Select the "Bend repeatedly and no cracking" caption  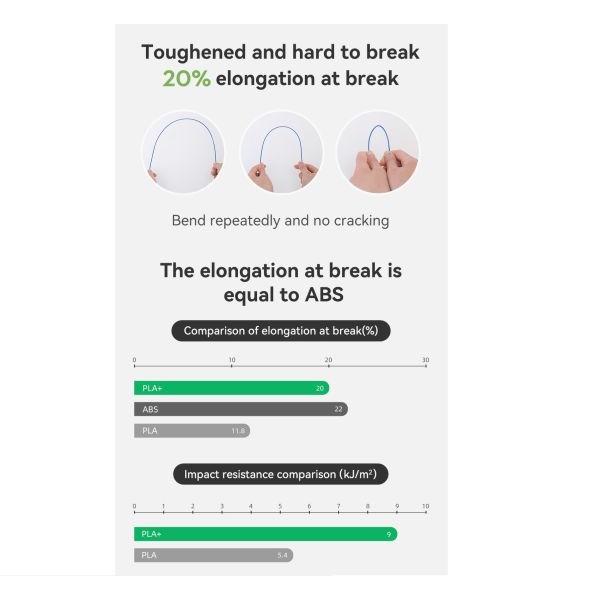280,220
